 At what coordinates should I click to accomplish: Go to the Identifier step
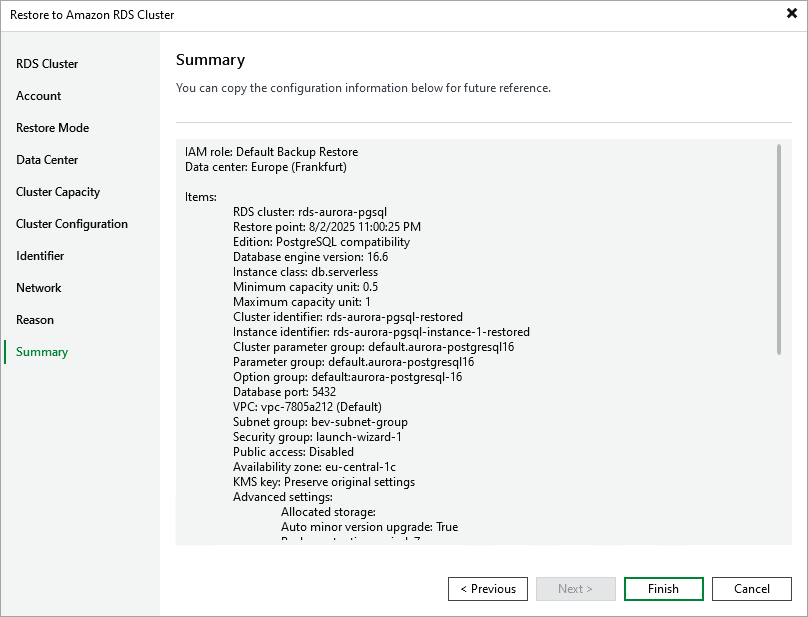pyautogui.click(x=40, y=256)
